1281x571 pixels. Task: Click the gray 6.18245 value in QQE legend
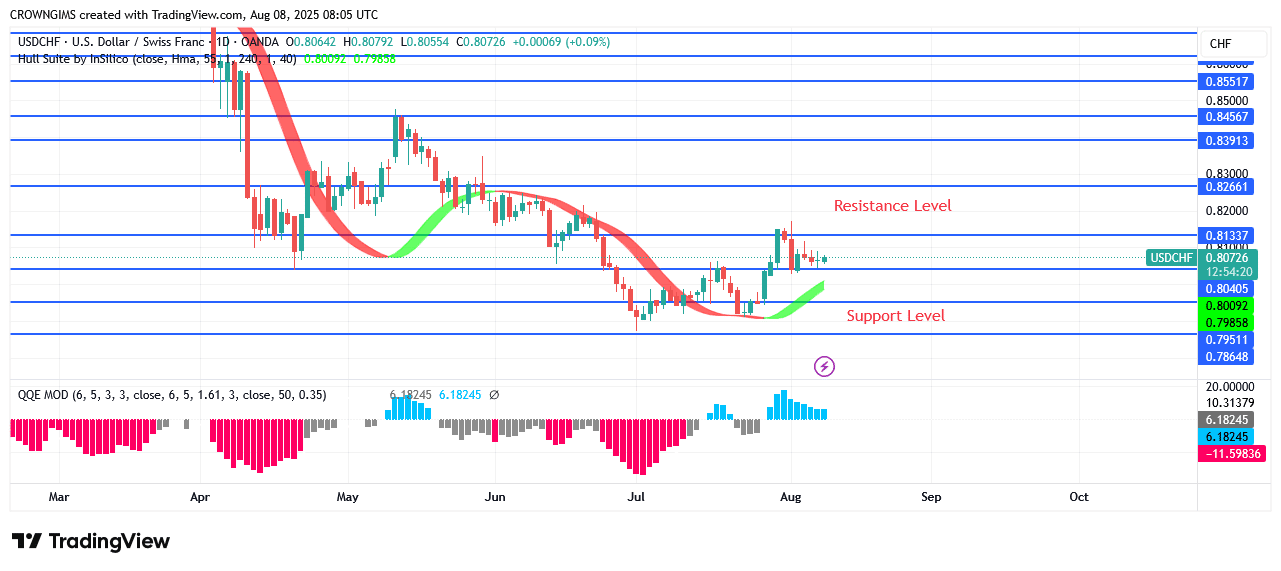(410, 395)
